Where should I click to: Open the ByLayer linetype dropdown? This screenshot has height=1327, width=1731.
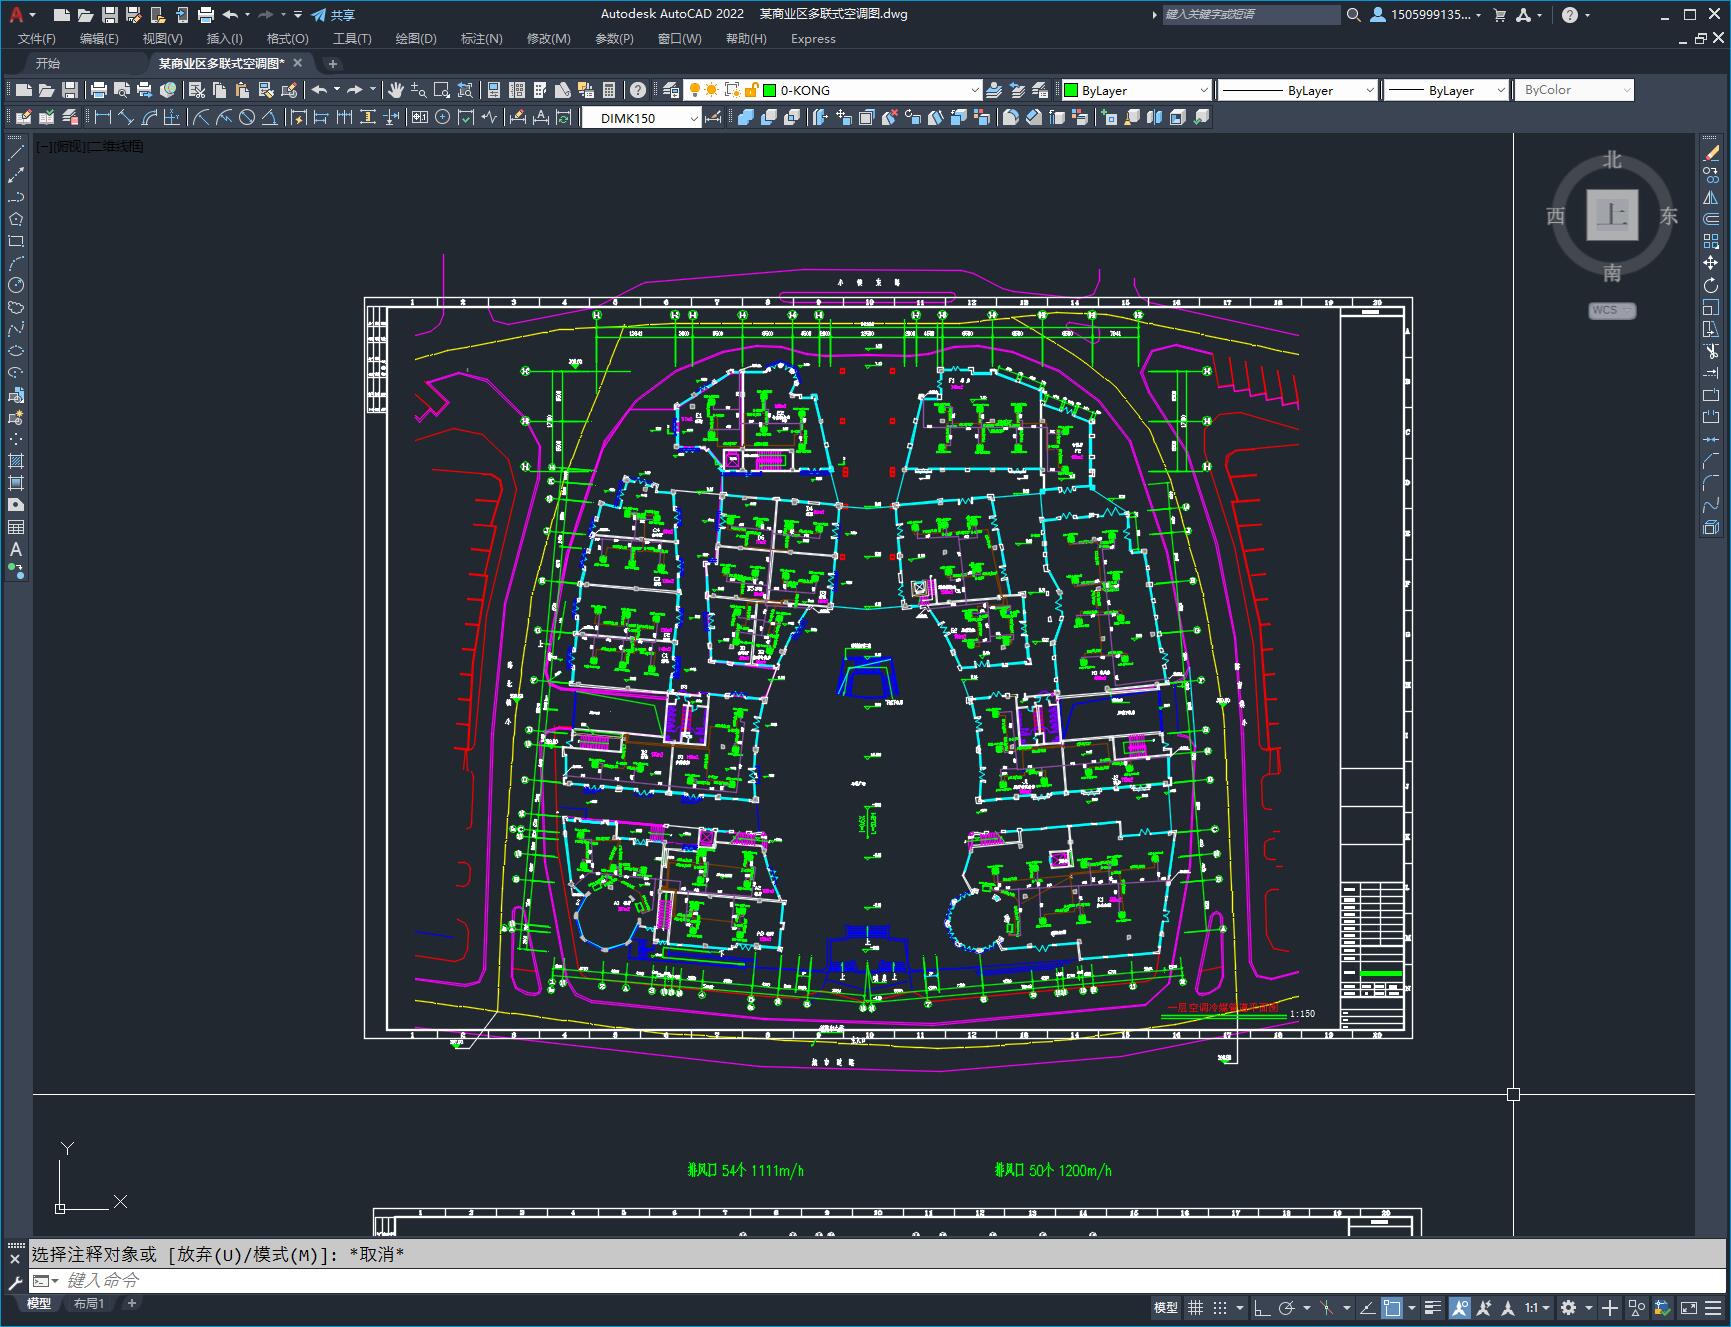pyautogui.click(x=1370, y=90)
